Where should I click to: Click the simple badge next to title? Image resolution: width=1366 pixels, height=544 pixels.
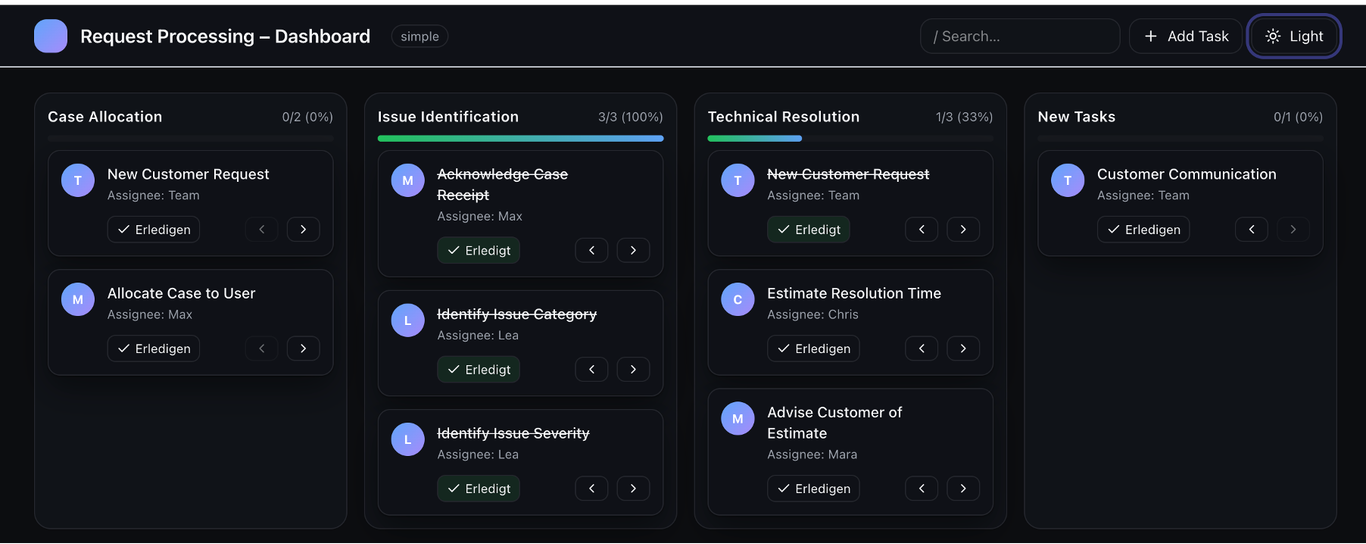pyautogui.click(x=420, y=36)
